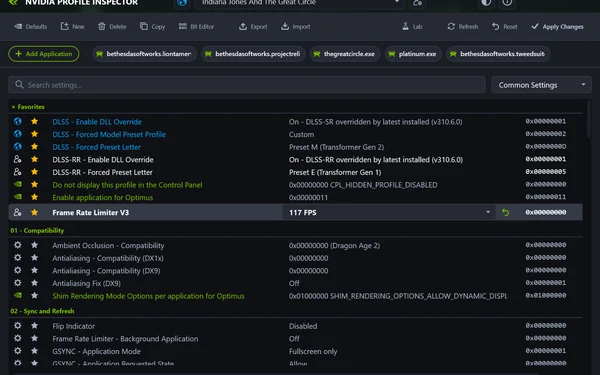Create a new profile with New
Viewport: 600px width, 375px height.
click(72, 26)
